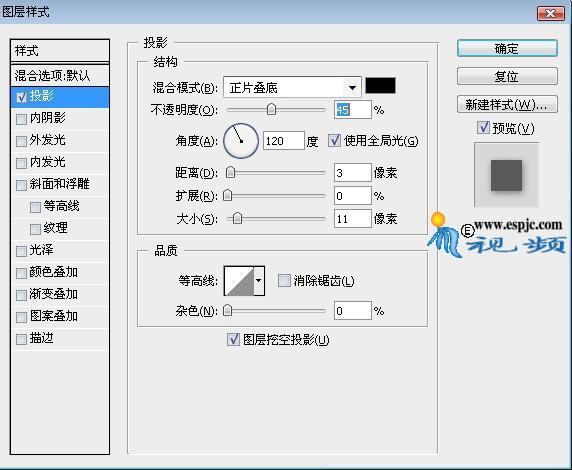The height and width of the screenshot is (470, 572).
Task: Open the blend mode dropdown 正片叠底
Action: pos(292,87)
